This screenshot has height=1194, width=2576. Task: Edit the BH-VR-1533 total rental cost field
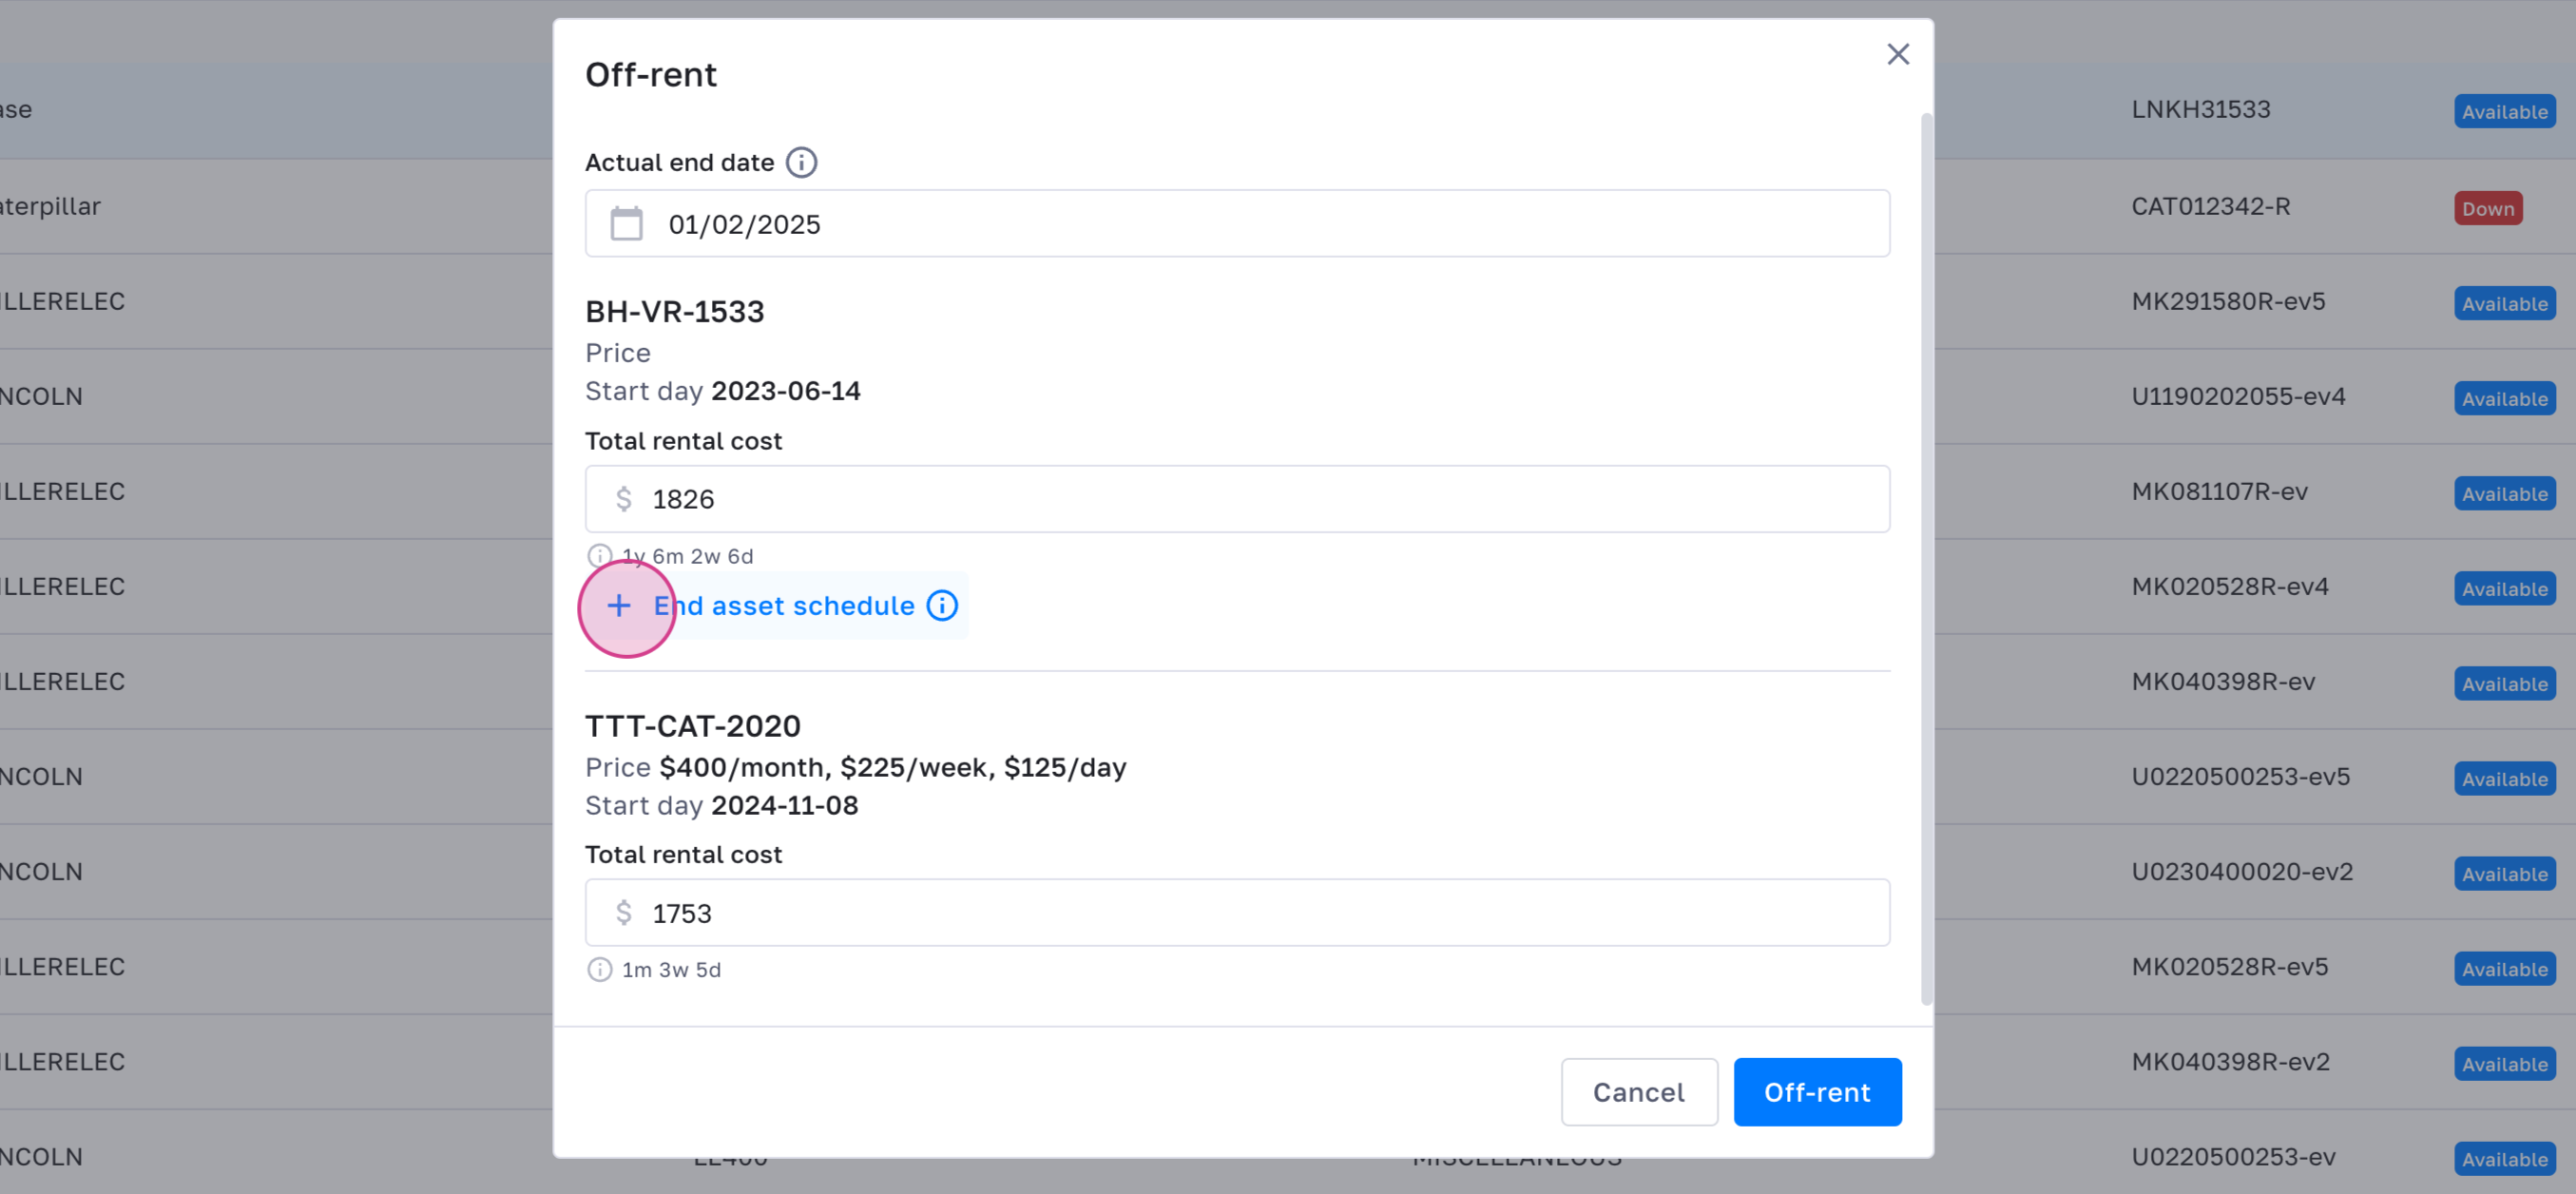1236,499
